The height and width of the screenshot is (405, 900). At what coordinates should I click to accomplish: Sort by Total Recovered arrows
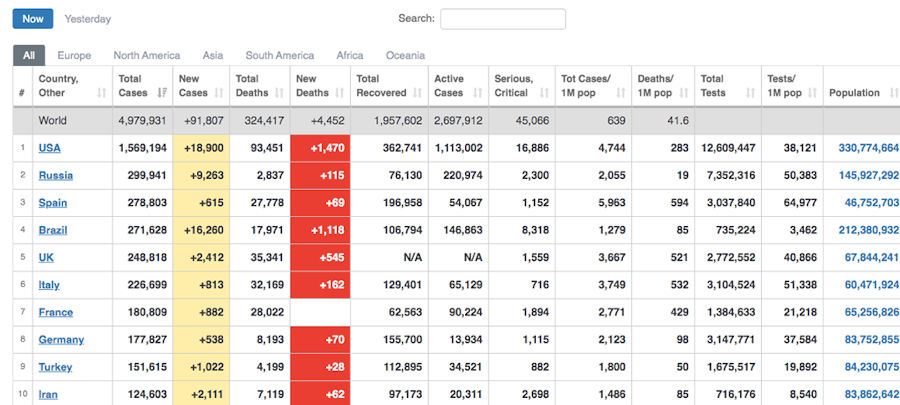[x=420, y=93]
